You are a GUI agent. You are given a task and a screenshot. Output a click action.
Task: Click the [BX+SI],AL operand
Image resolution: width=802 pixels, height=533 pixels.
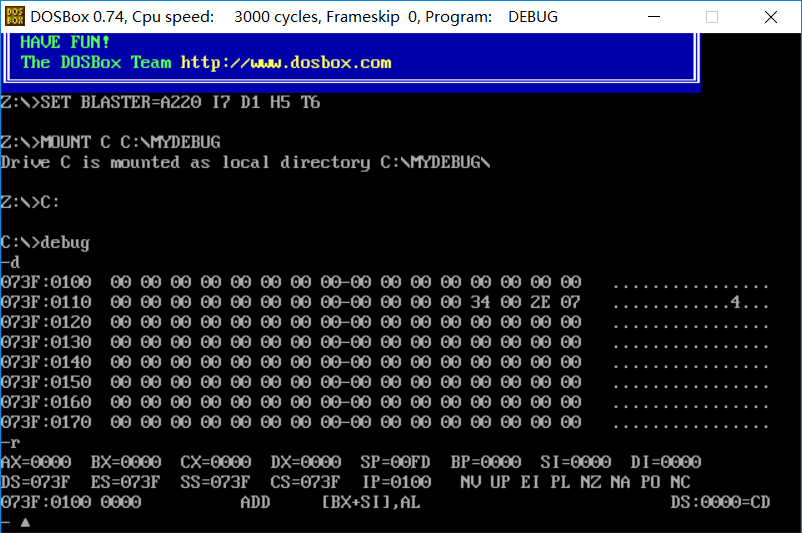[371, 502]
